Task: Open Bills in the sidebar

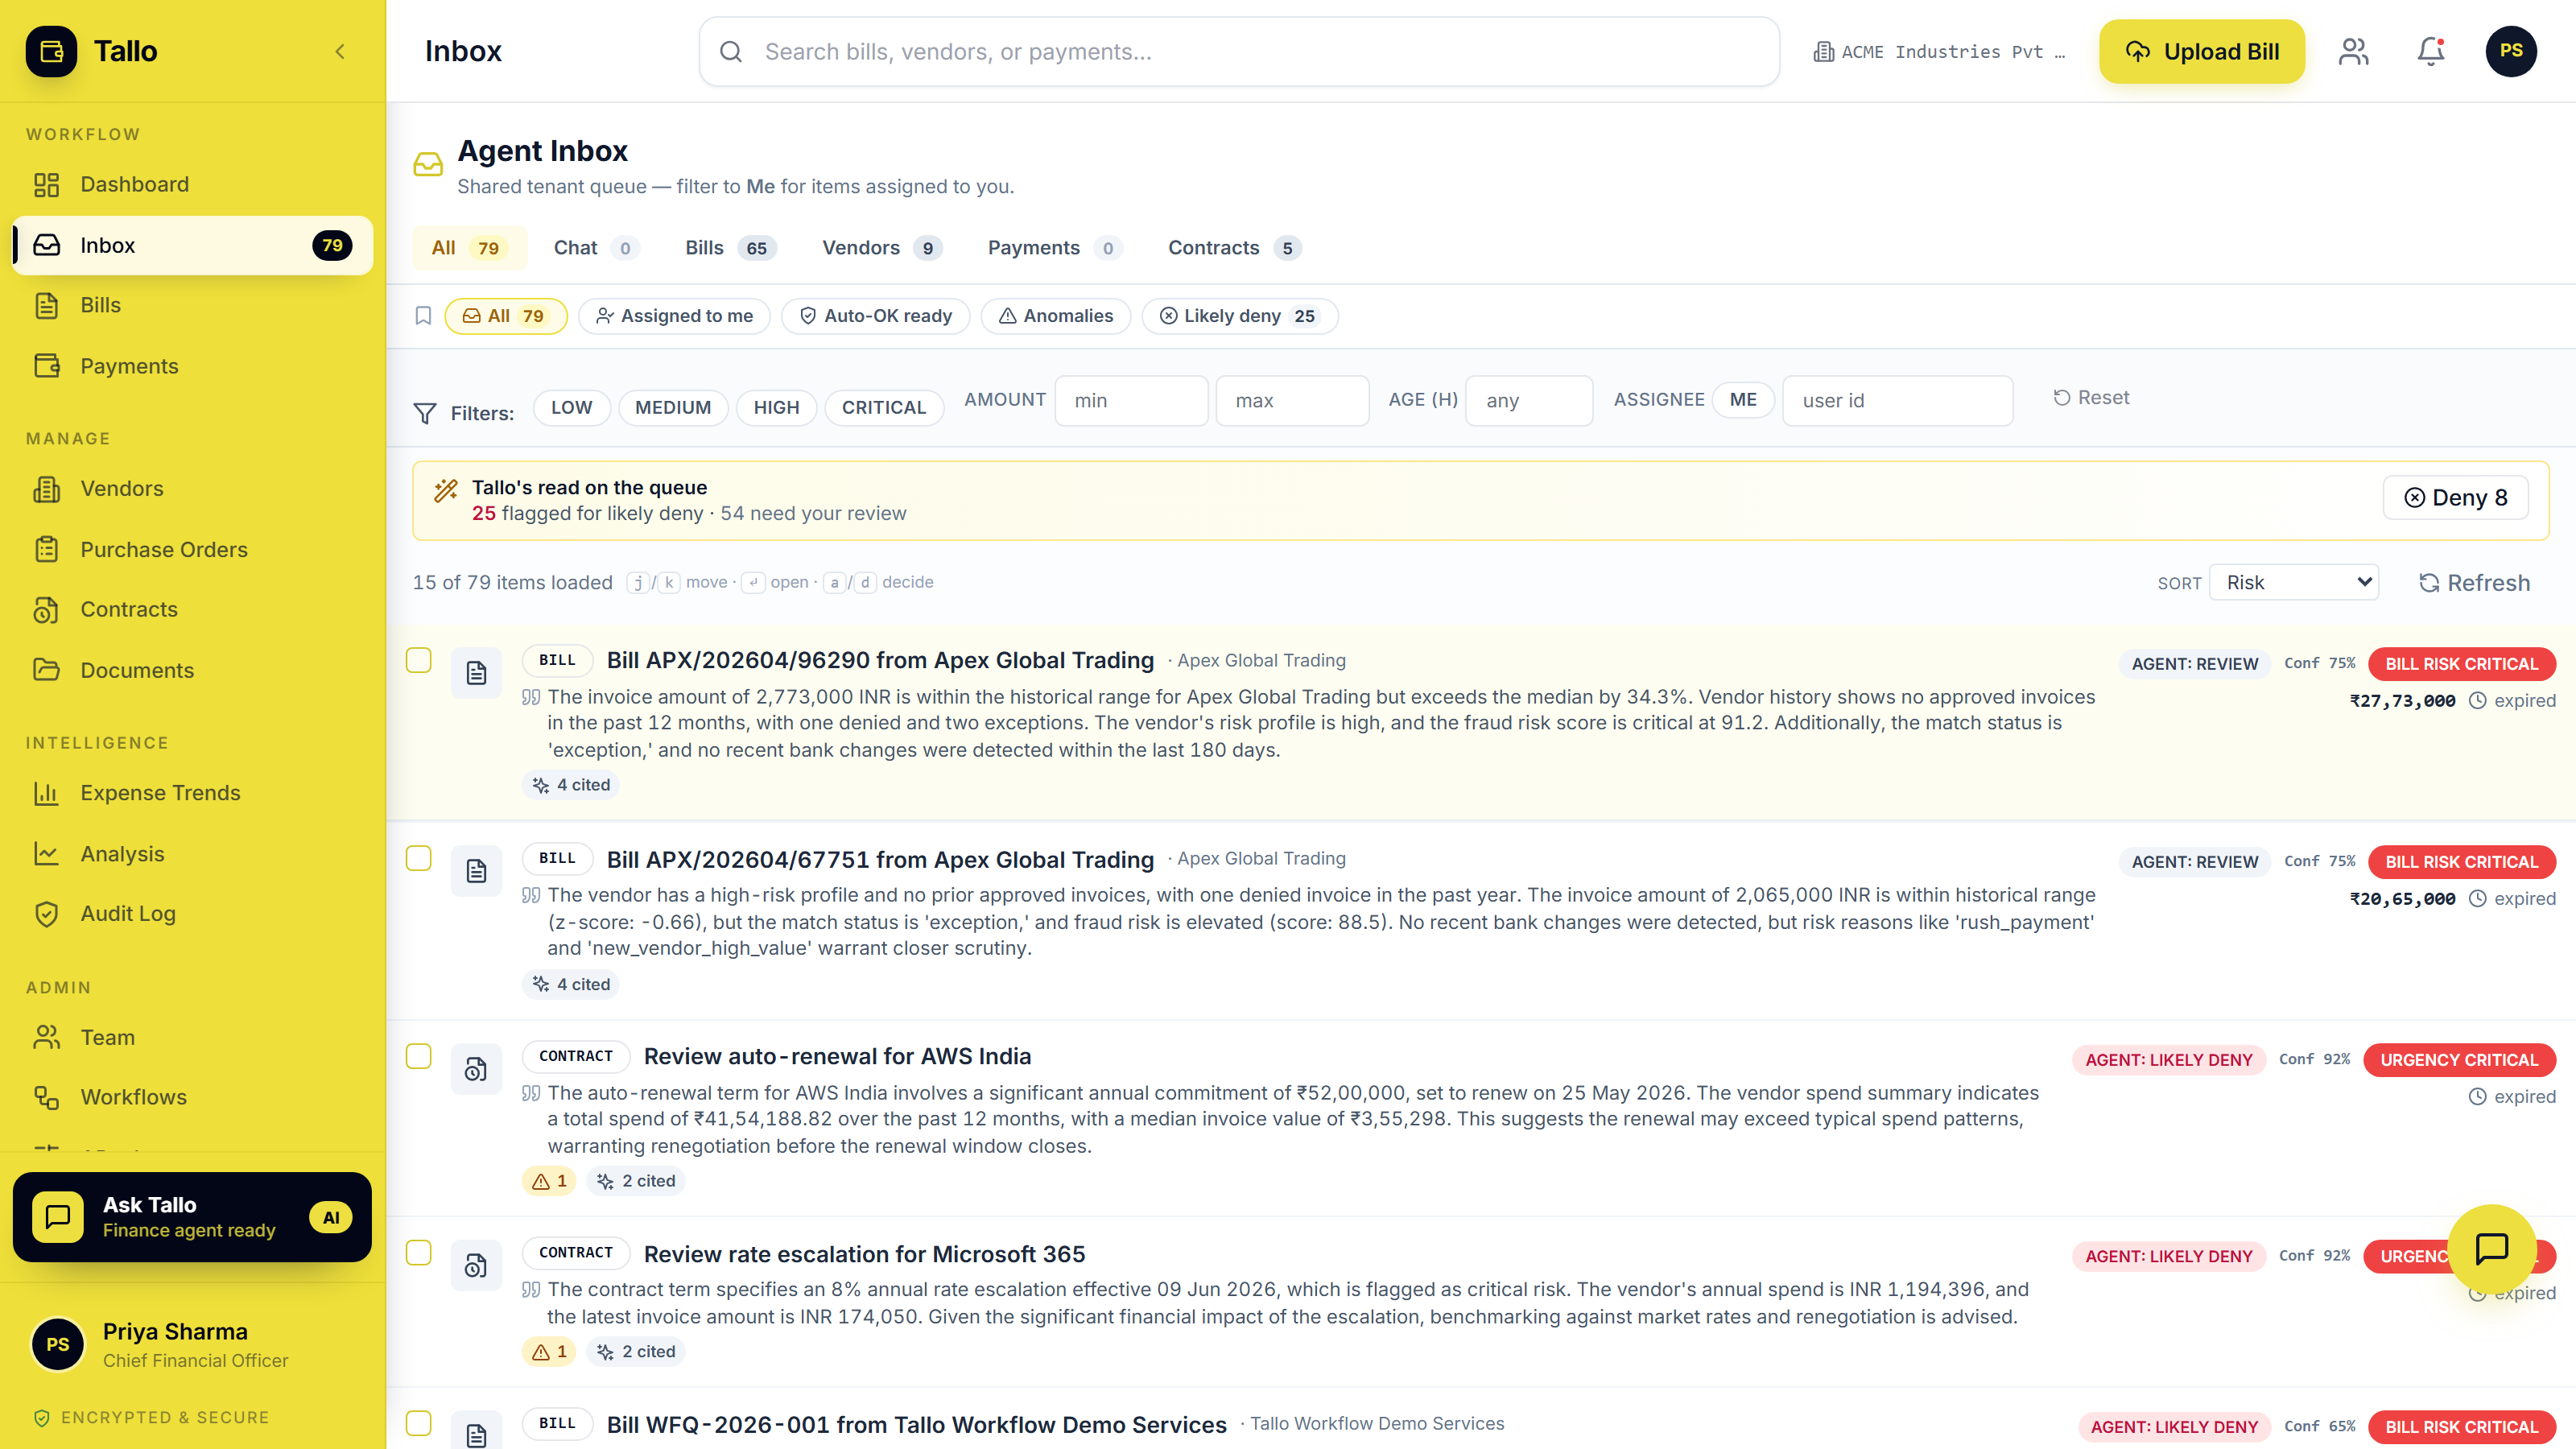Action: [192, 305]
